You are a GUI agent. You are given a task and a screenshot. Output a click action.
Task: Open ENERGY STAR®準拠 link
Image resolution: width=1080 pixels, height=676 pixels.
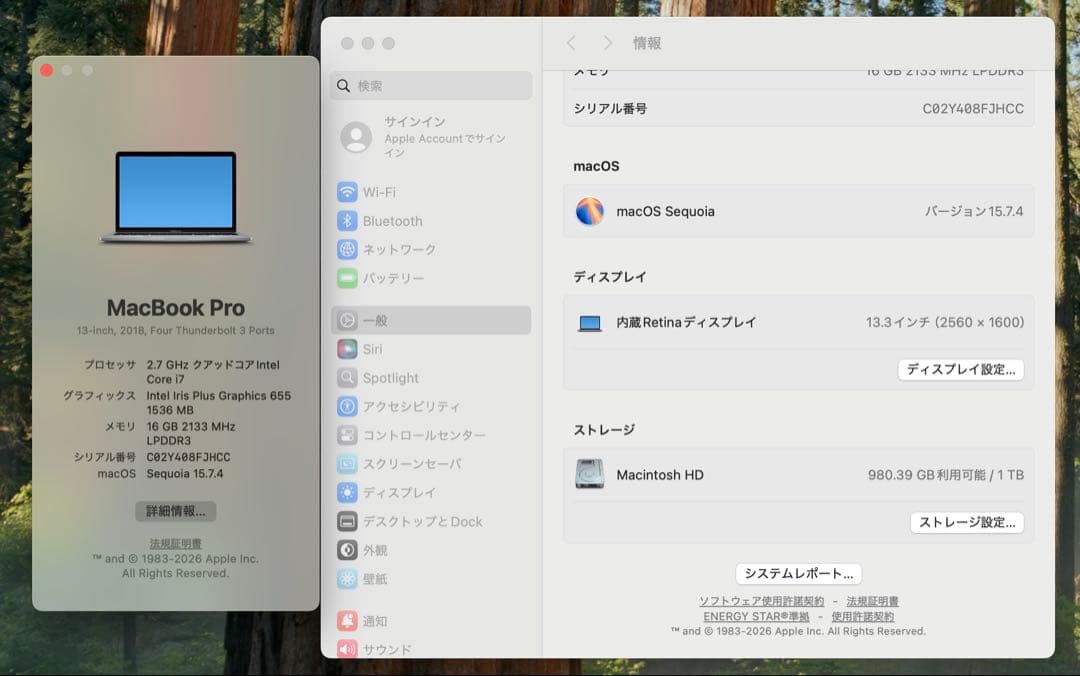[756, 616]
